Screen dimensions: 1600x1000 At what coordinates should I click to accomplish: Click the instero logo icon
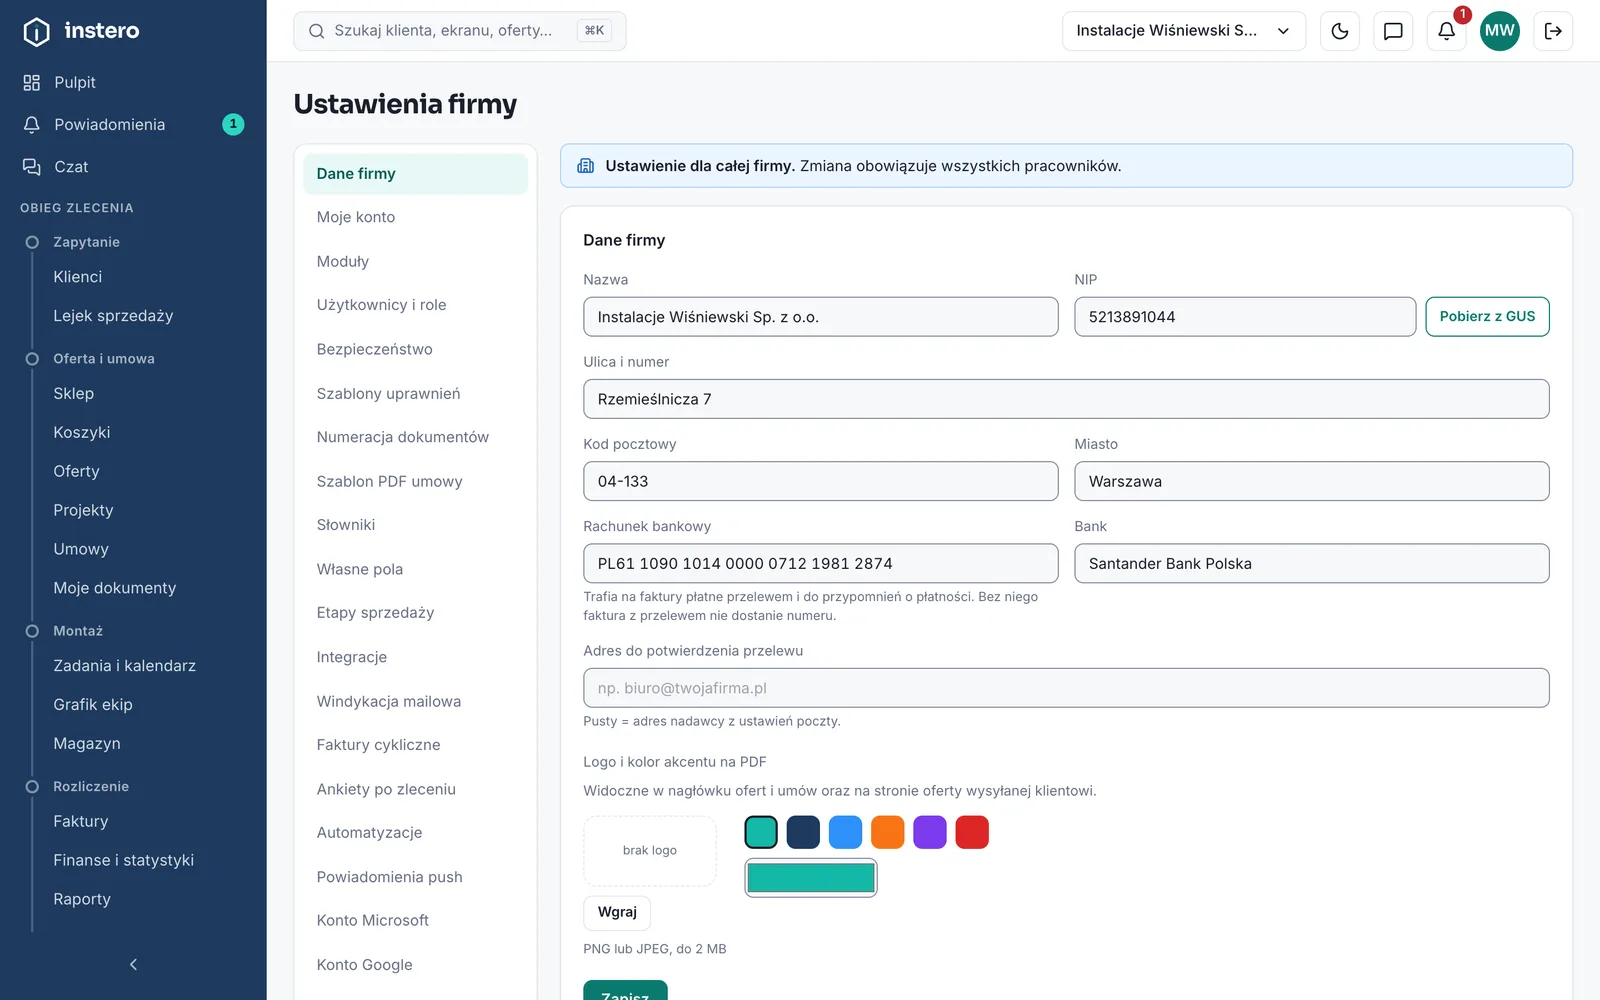(x=36, y=32)
